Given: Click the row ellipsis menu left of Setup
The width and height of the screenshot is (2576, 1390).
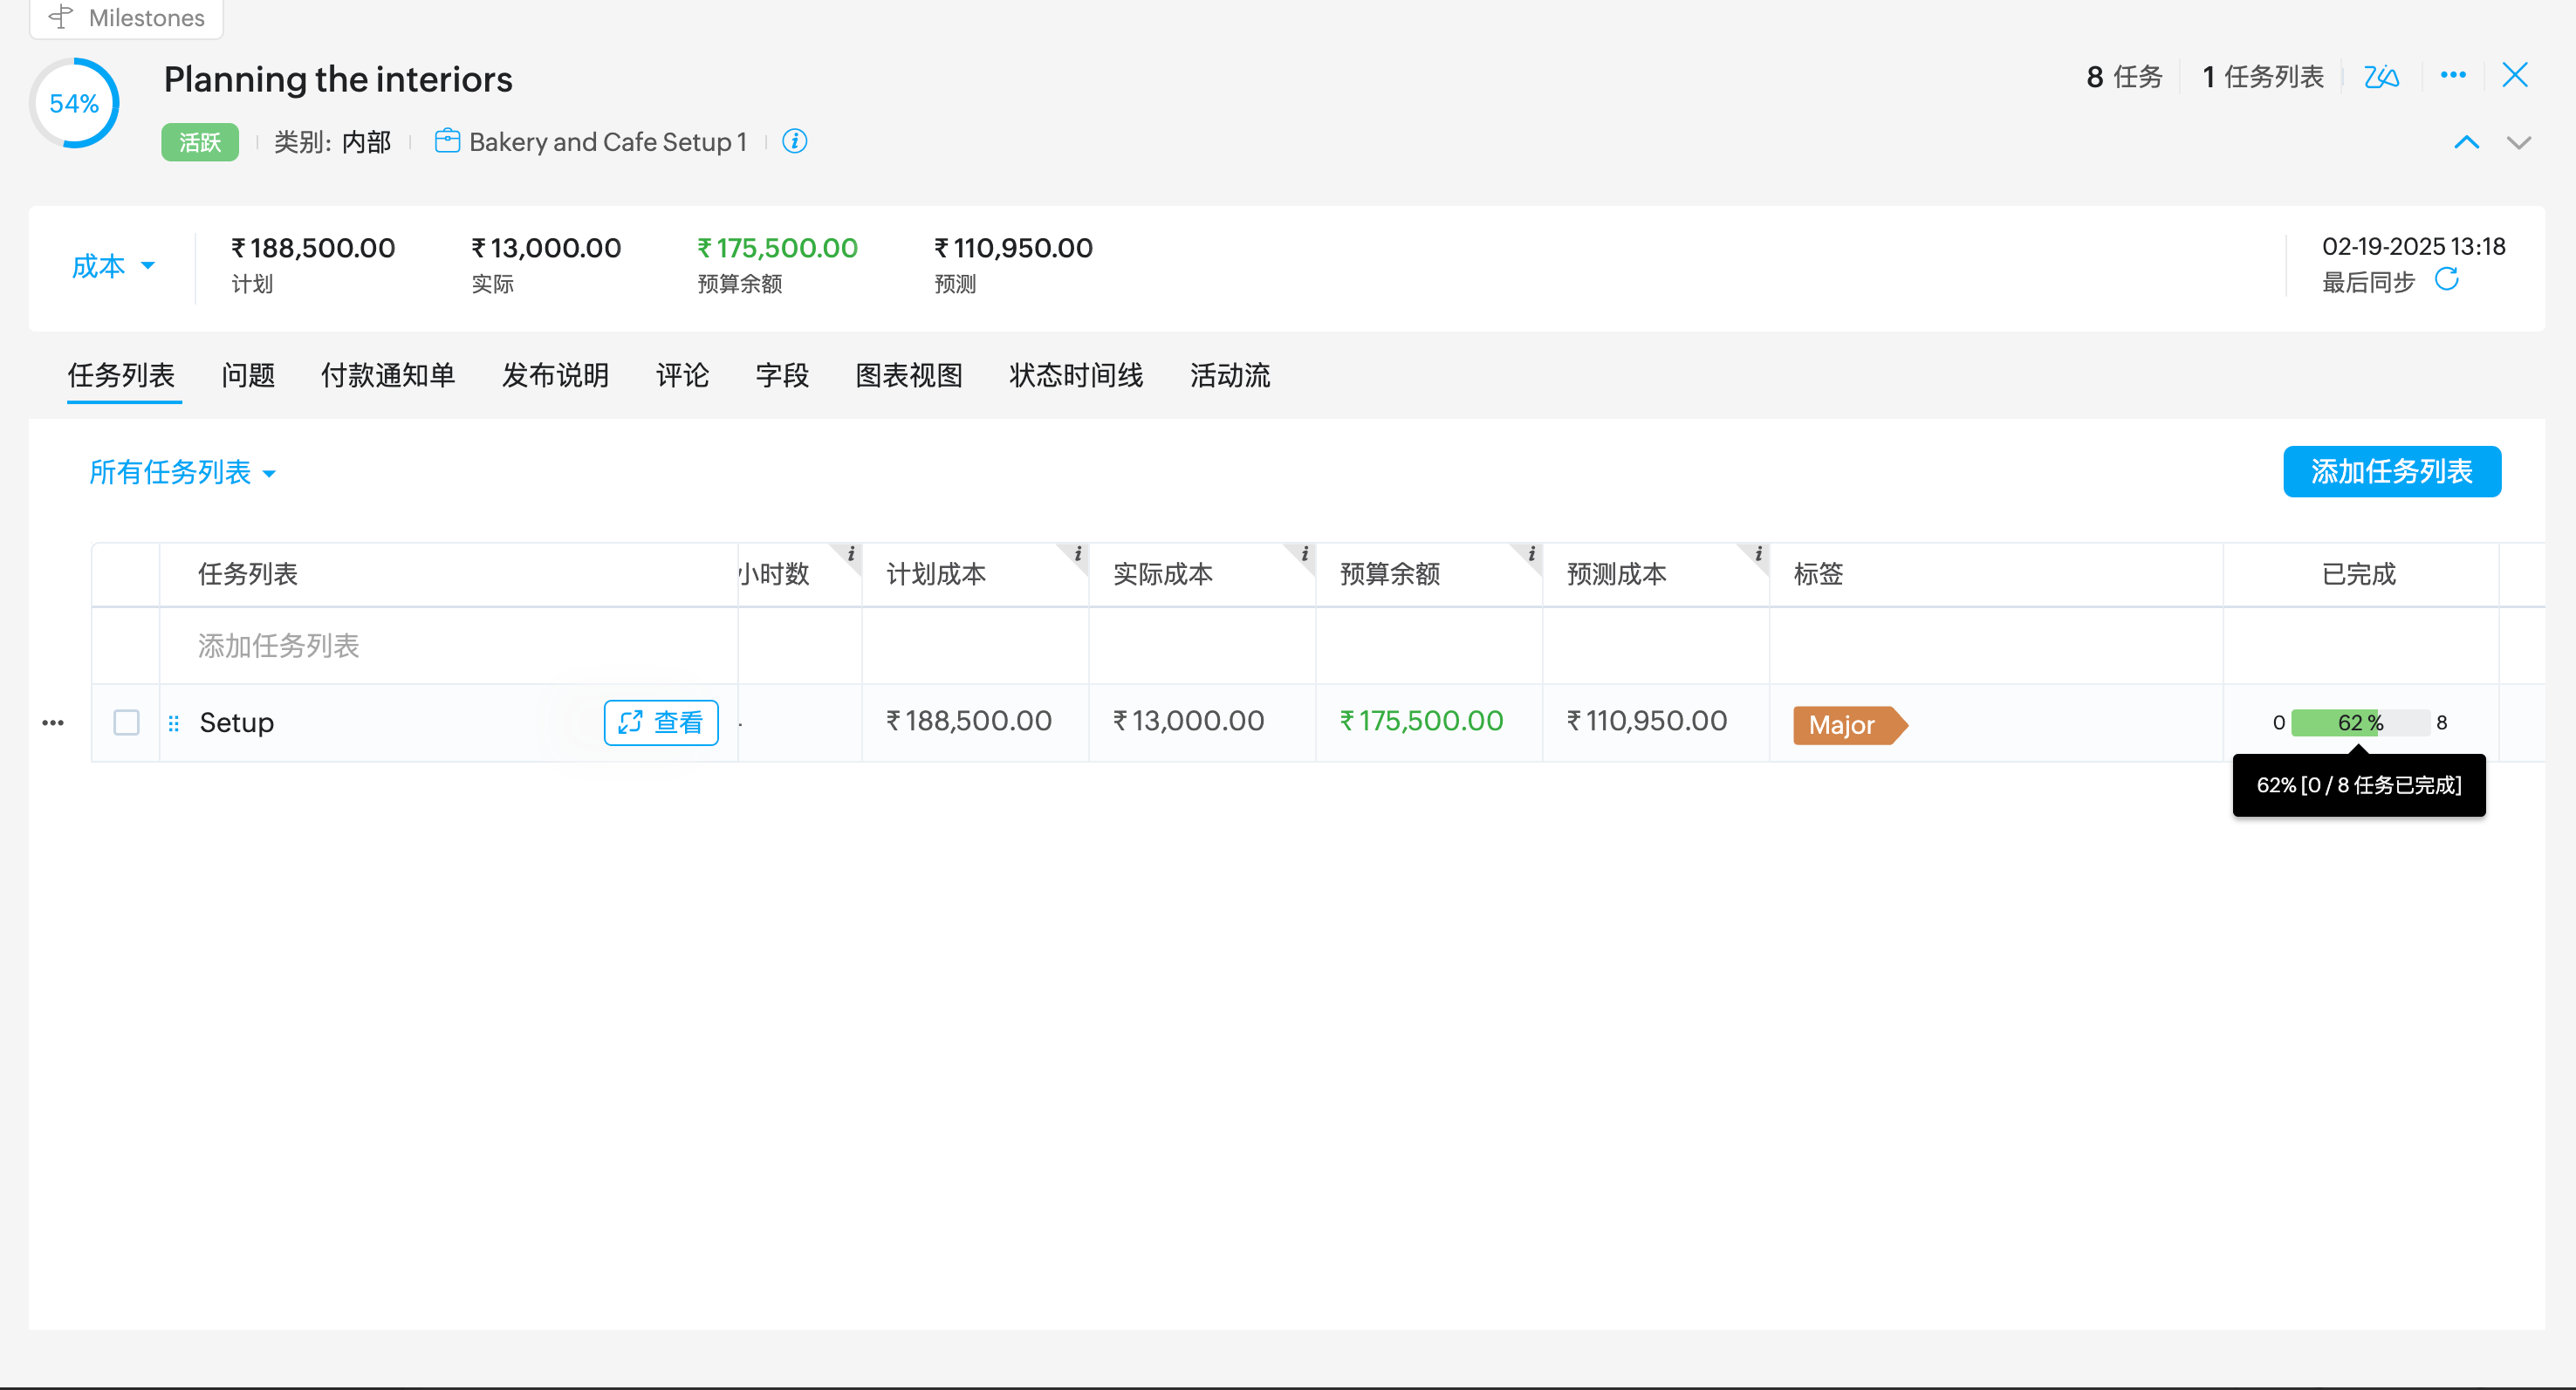Looking at the screenshot, I should click(53, 722).
